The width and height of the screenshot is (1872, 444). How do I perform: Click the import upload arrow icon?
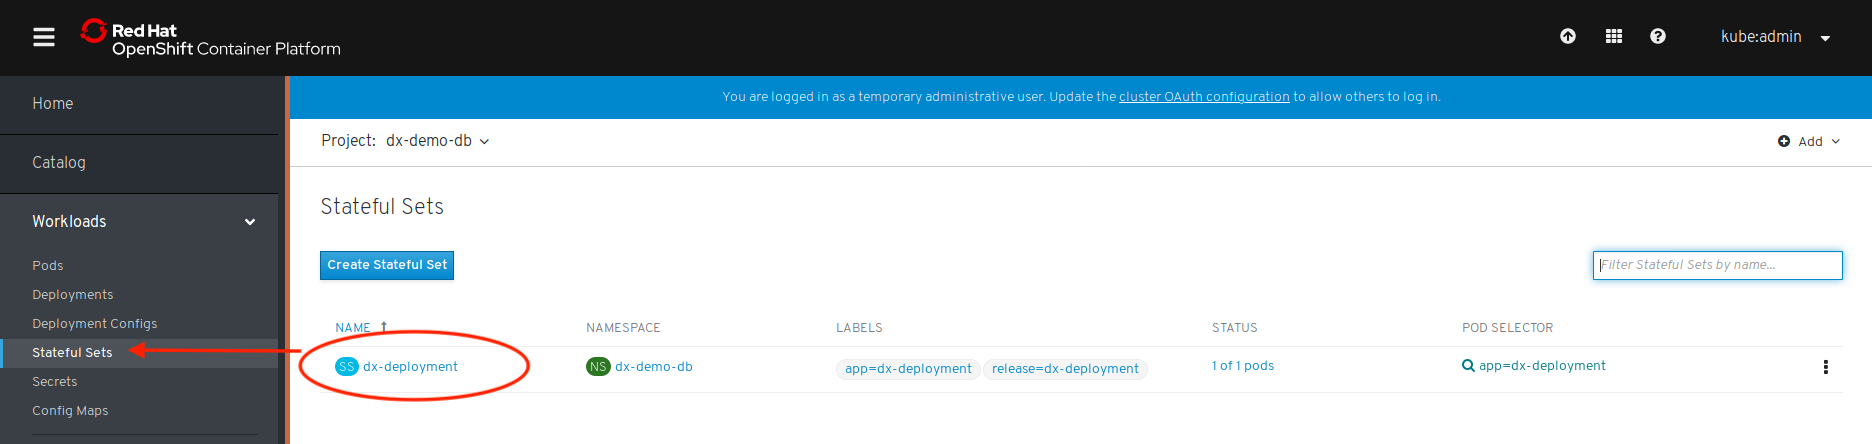(x=1568, y=37)
